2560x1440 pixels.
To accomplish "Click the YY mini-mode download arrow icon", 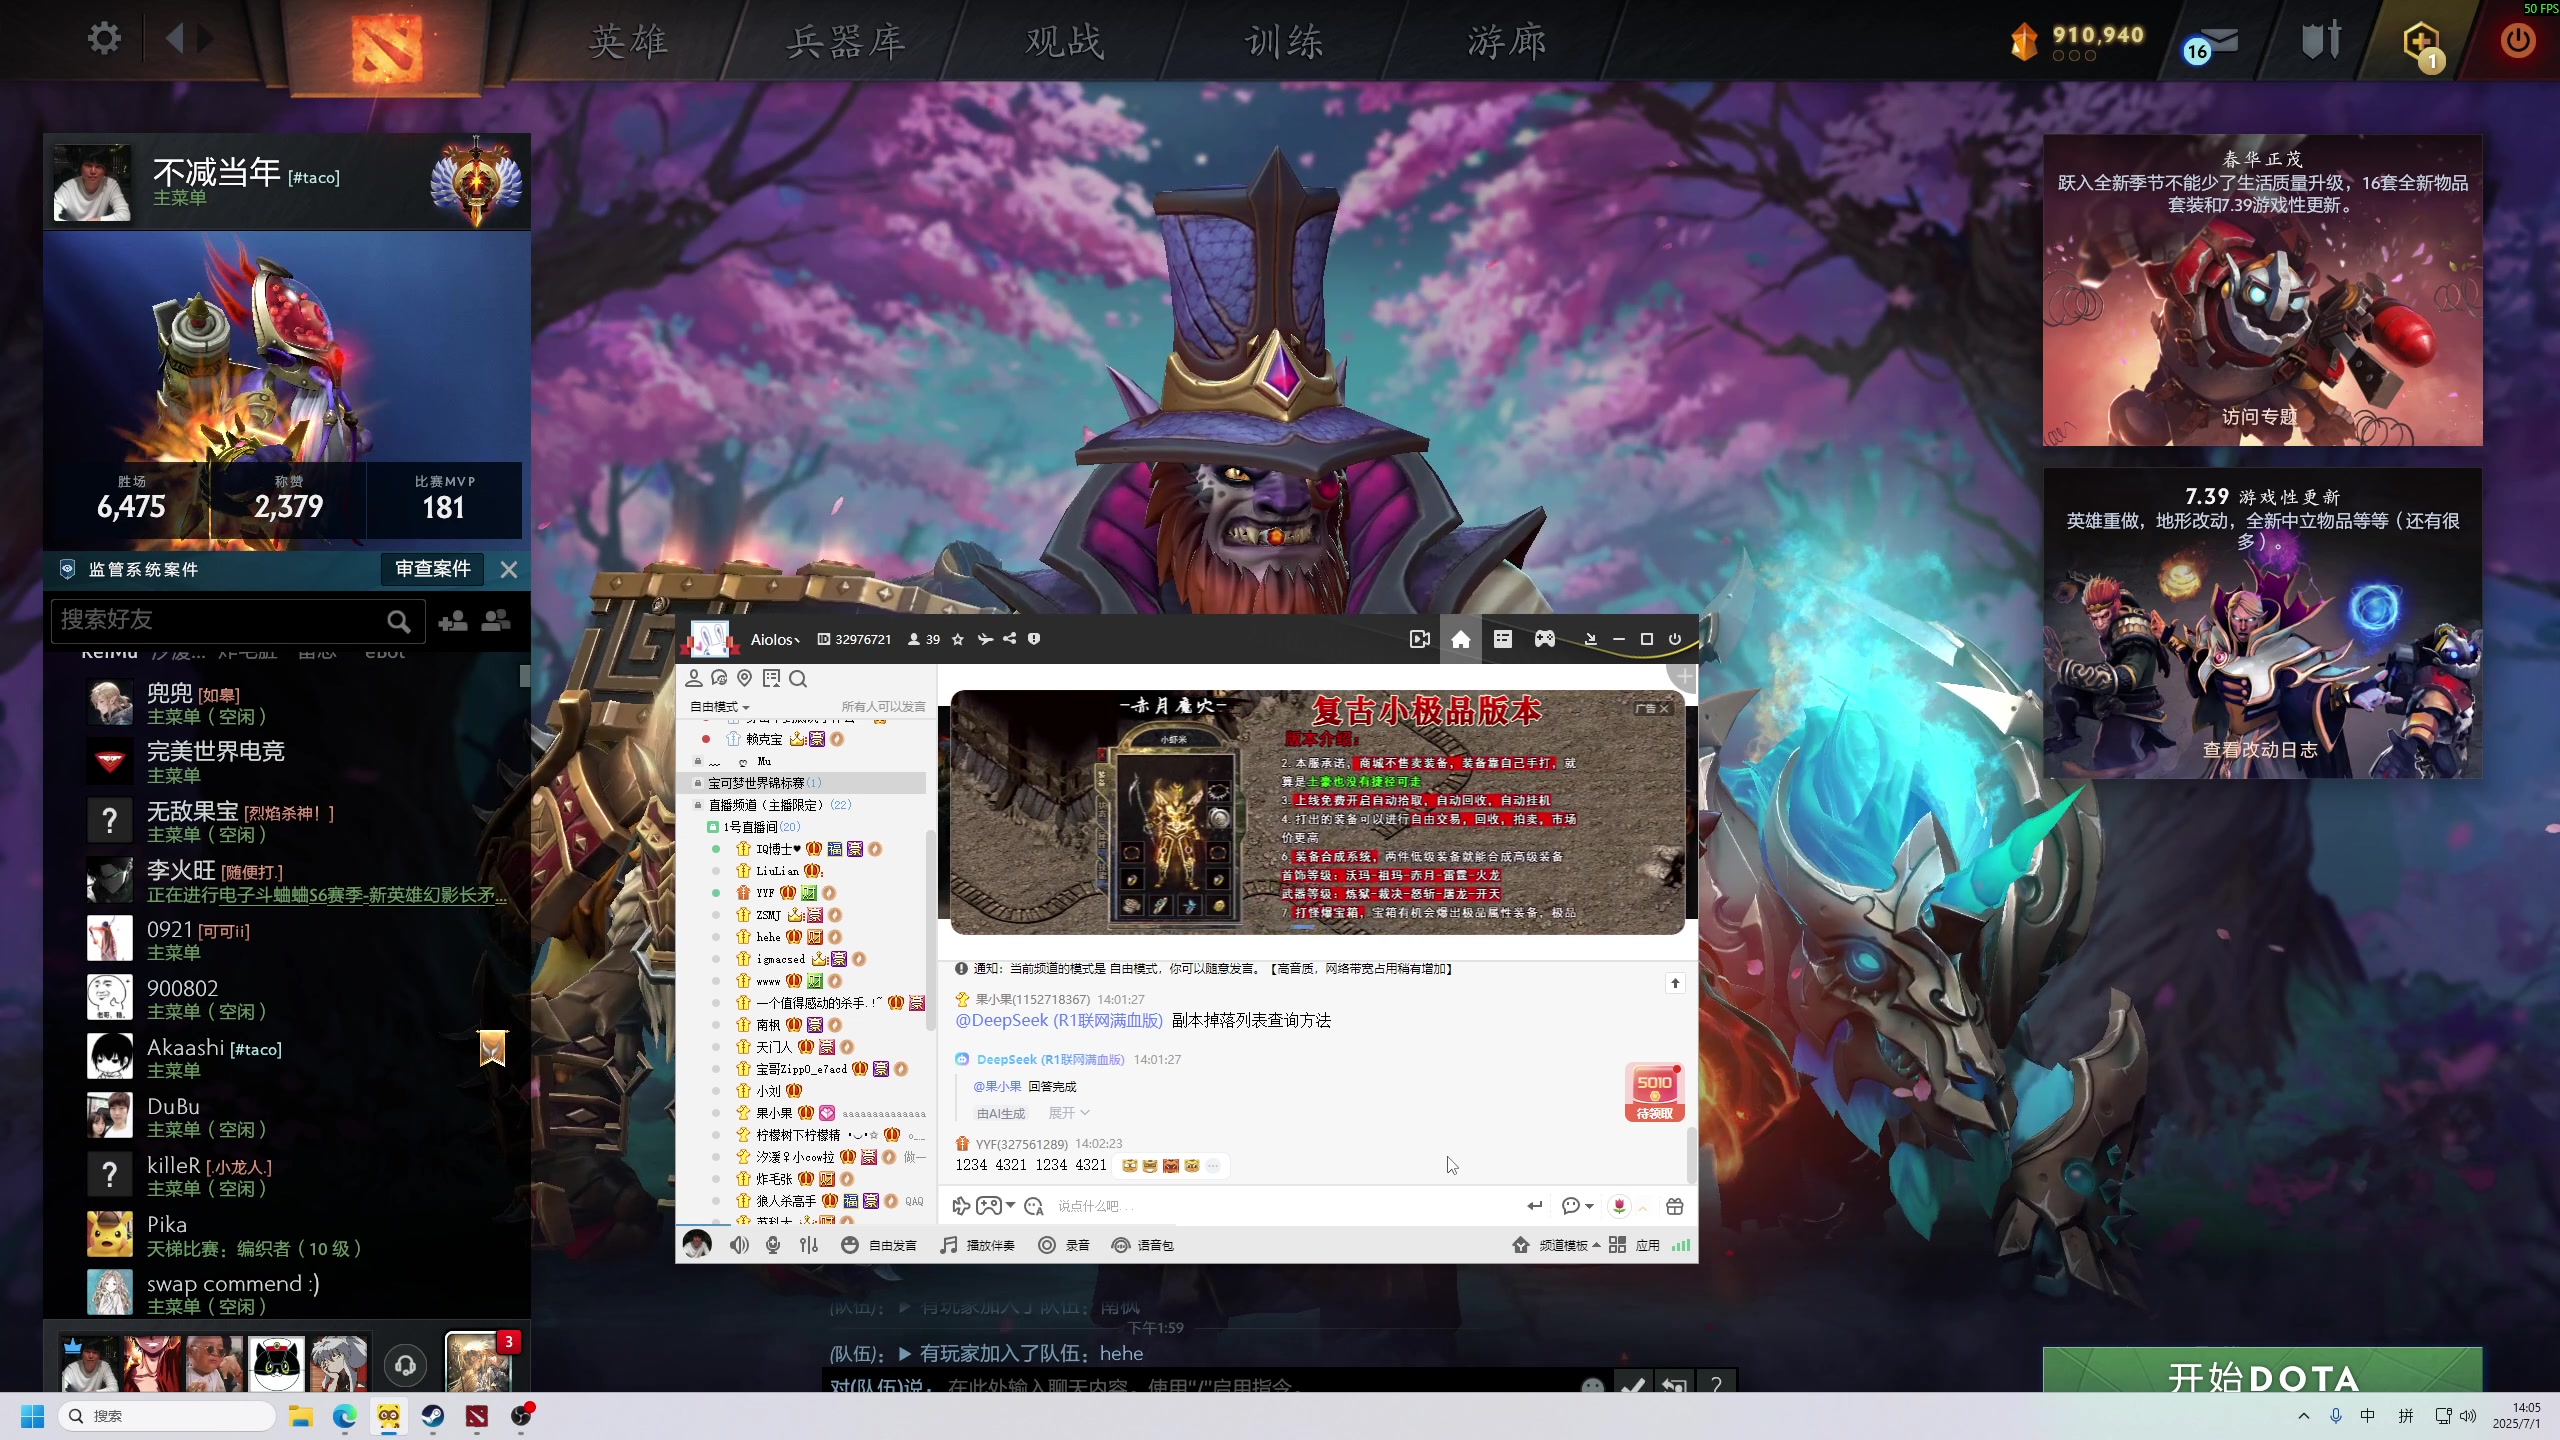I will pos(1591,639).
